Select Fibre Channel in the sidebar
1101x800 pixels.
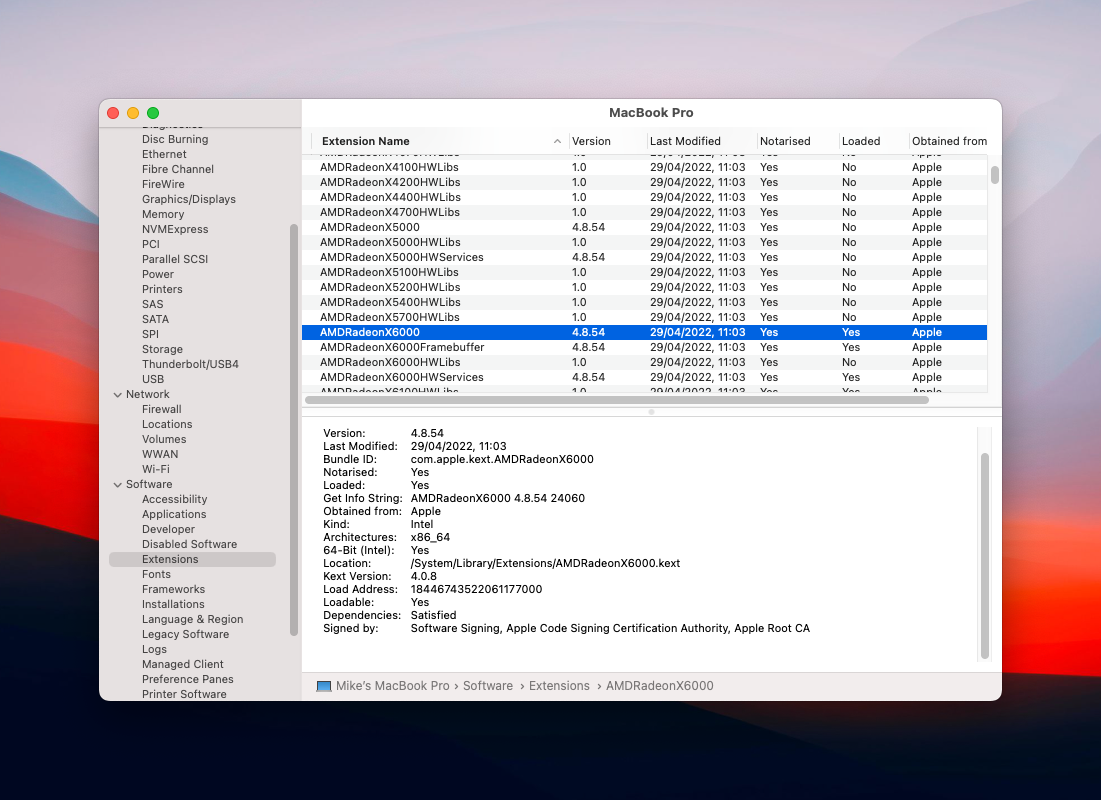(178, 169)
